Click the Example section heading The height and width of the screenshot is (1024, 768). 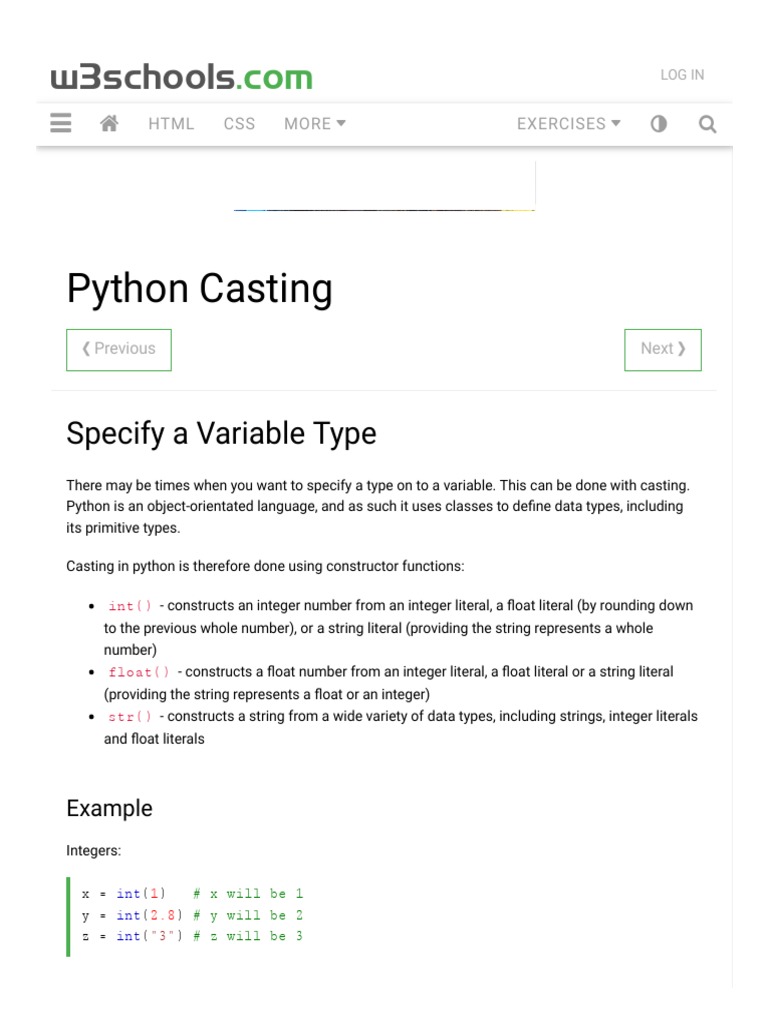(x=109, y=809)
